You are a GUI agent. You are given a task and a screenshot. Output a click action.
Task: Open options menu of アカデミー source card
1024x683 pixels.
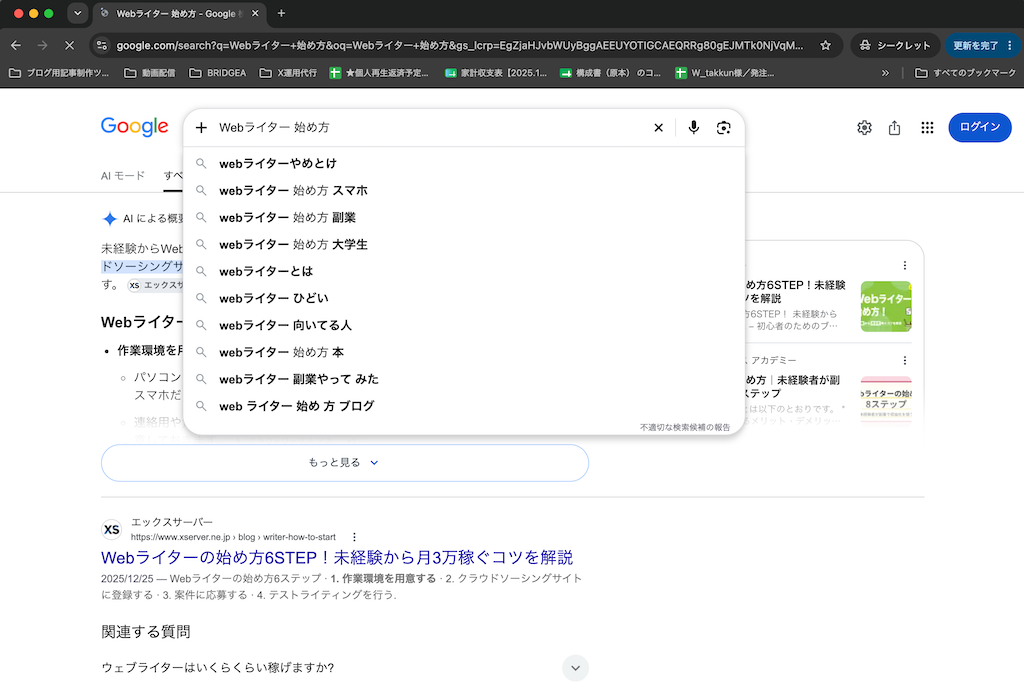point(904,360)
